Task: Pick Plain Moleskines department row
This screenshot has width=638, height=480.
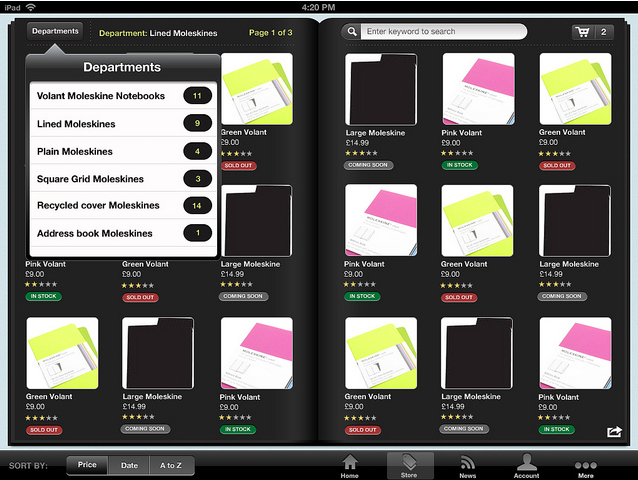Action: 123,151
